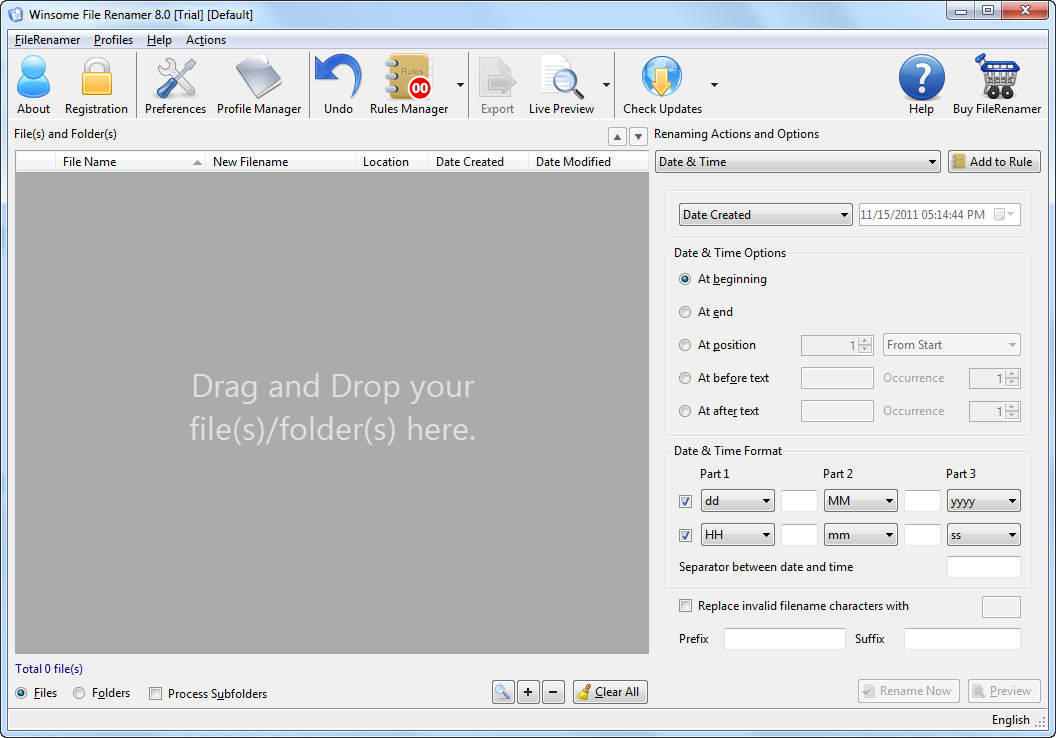Sort by New Filename column header
The width and height of the screenshot is (1056, 738).
coord(281,162)
